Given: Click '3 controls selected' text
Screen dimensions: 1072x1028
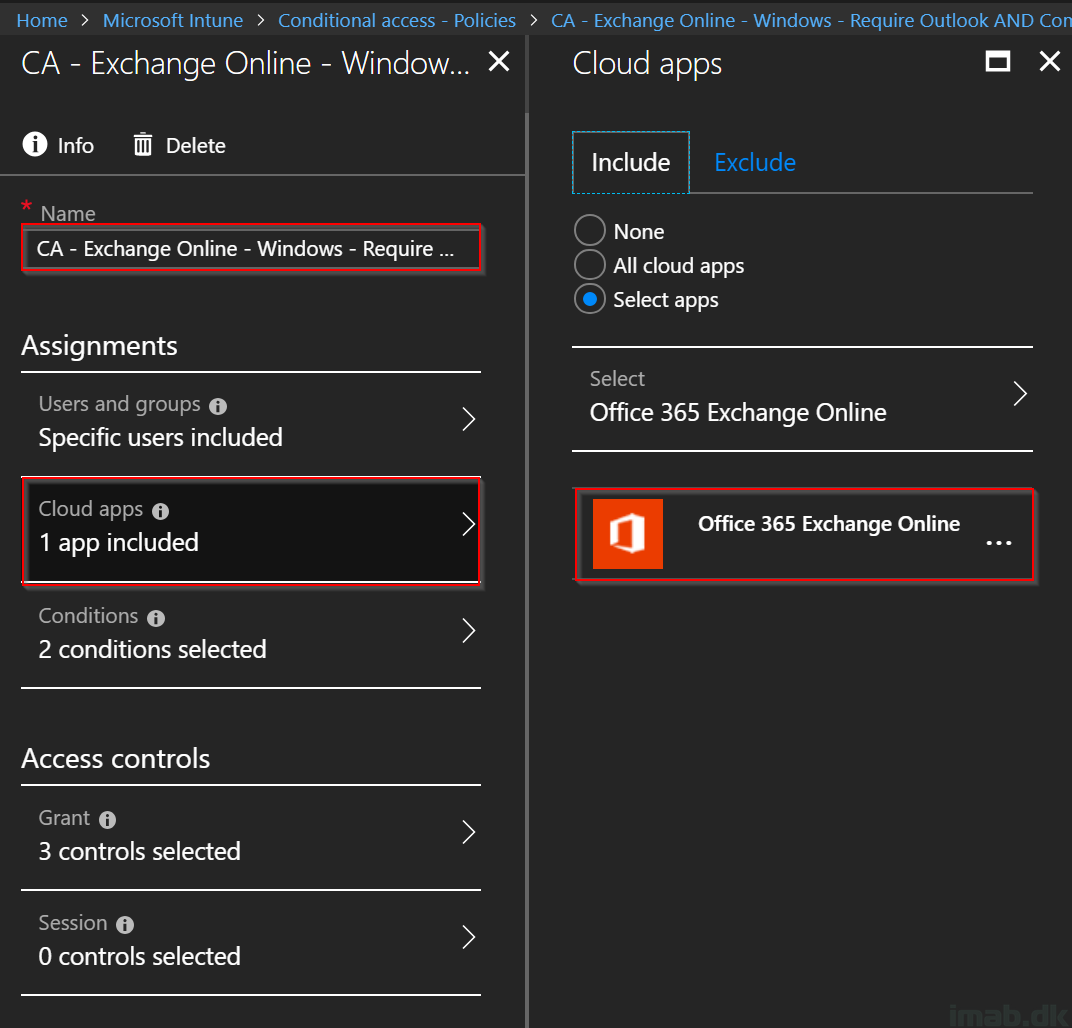Looking at the screenshot, I should (139, 852).
